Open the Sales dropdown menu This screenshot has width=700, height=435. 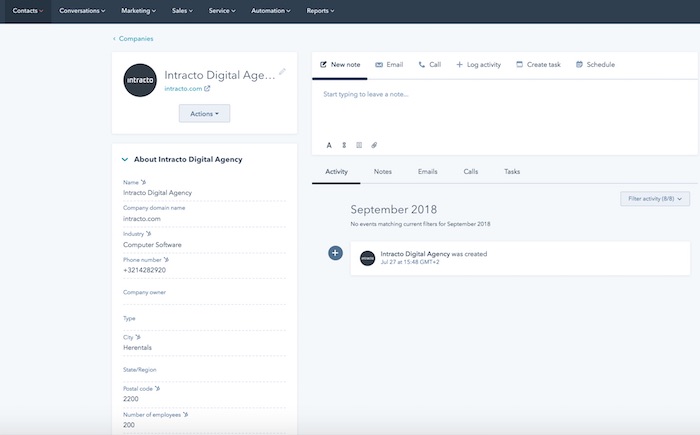tap(182, 11)
